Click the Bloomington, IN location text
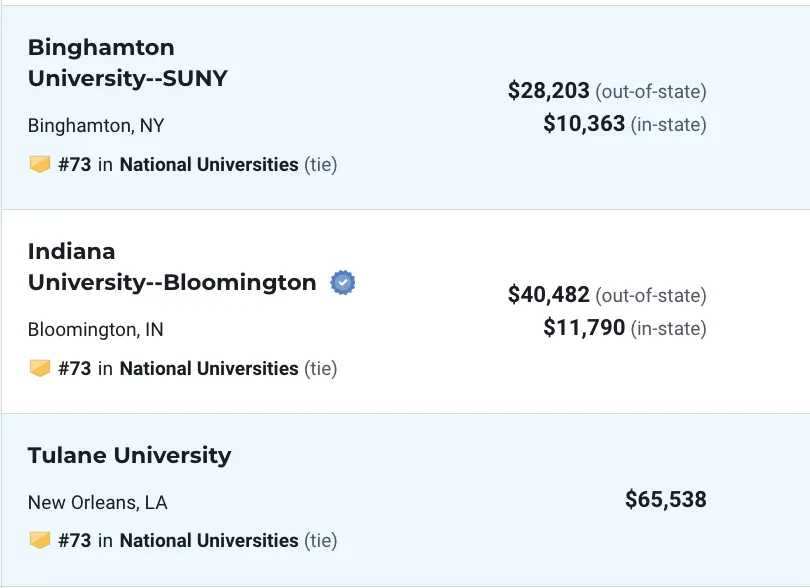Image resolution: width=810 pixels, height=588 pixels. point(96,330)
